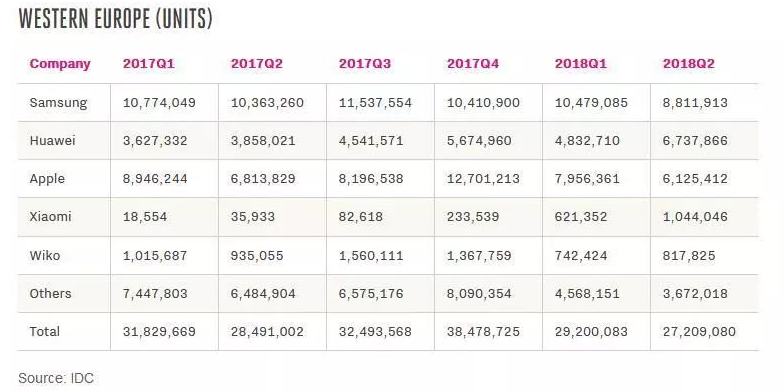Screen dimensions: 784x391
Task: Select the 2017Q4 total 38,478,725
Action: point(484,332)
